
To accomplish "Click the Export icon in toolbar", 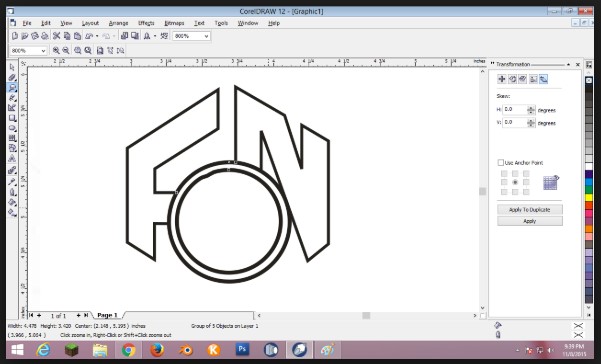I will pos(135,36).
